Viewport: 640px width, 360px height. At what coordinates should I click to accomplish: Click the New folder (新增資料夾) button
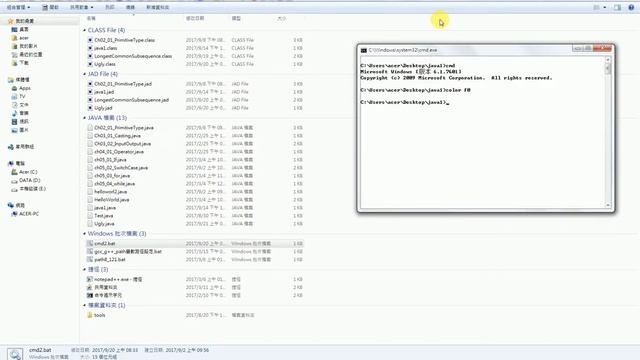coord(158,7)
